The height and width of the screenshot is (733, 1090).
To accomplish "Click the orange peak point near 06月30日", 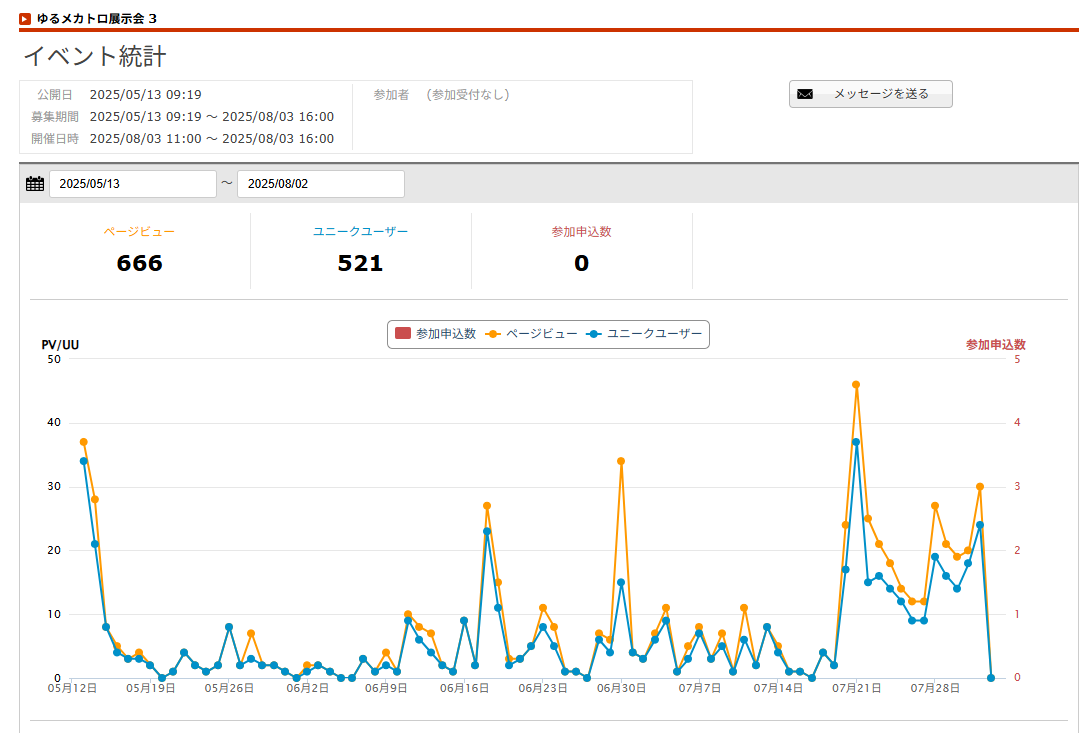I will 621,461.
